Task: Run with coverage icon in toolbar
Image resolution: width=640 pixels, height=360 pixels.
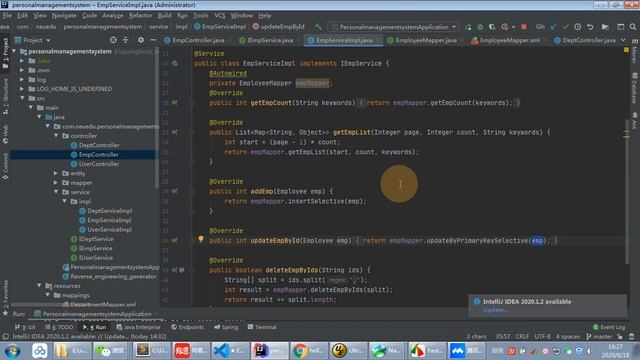Action: tap(492, 27)
